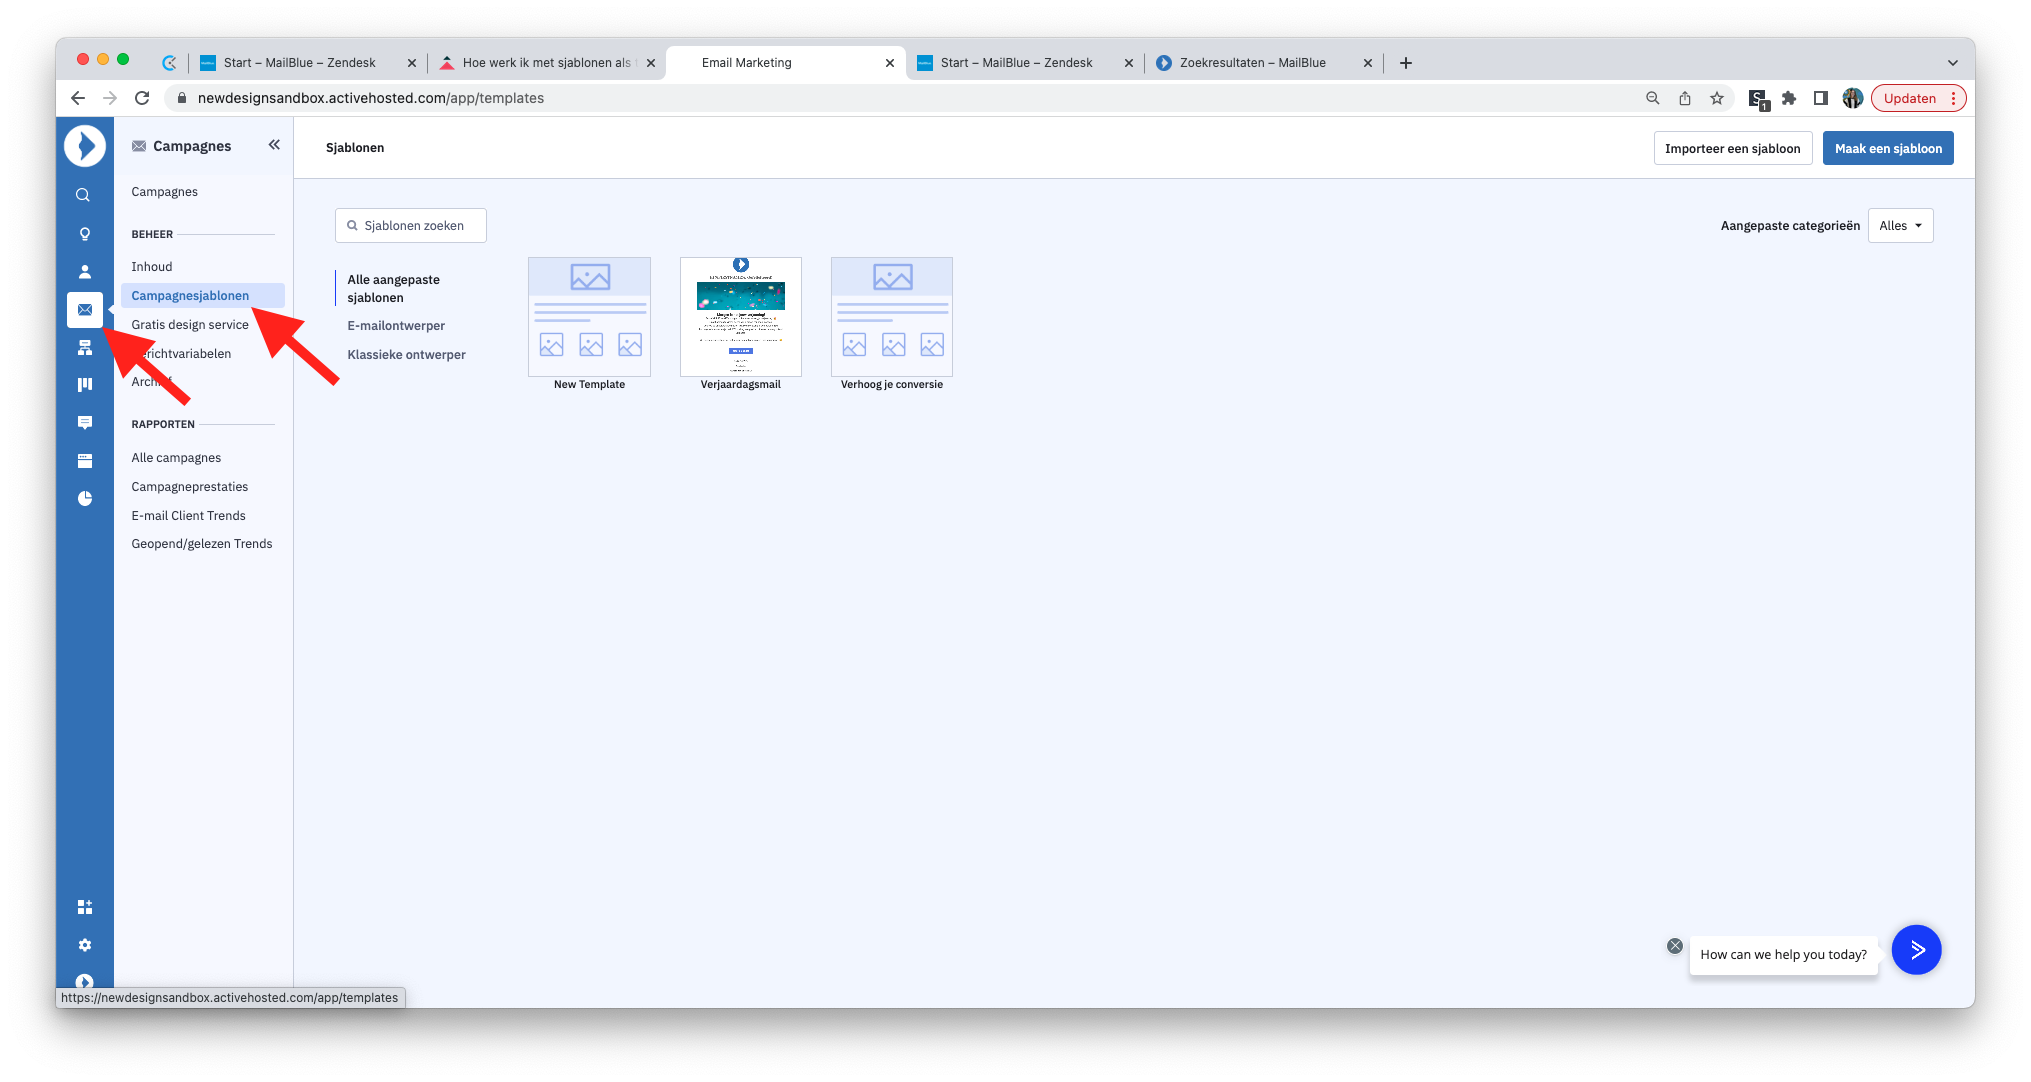Open Alle campagnes report
The height and width of the screenshot is (1082, 2031).
pyautogui.click(x=176, y=458)
